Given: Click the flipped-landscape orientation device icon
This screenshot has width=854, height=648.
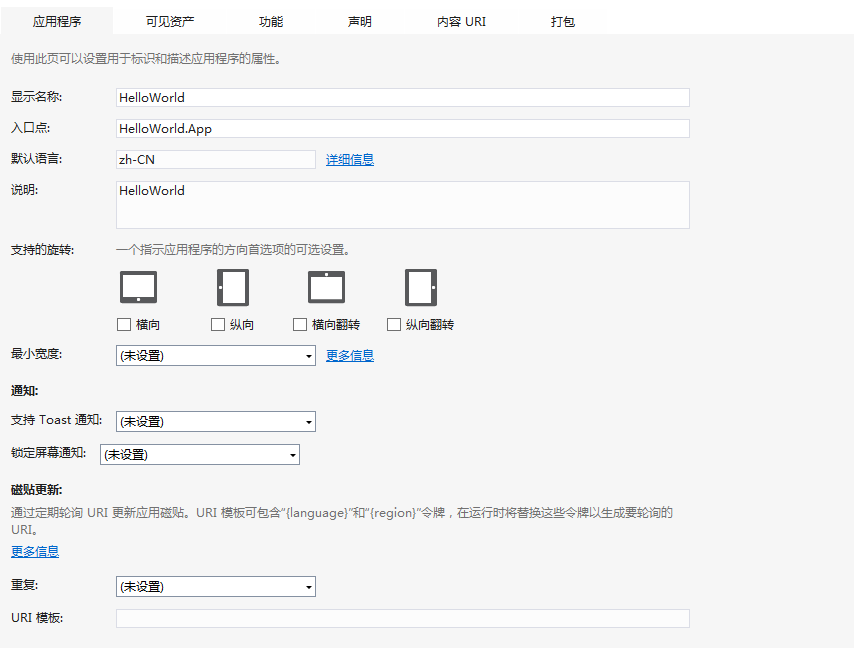Looking at the screenshot, I should point(327,286).
